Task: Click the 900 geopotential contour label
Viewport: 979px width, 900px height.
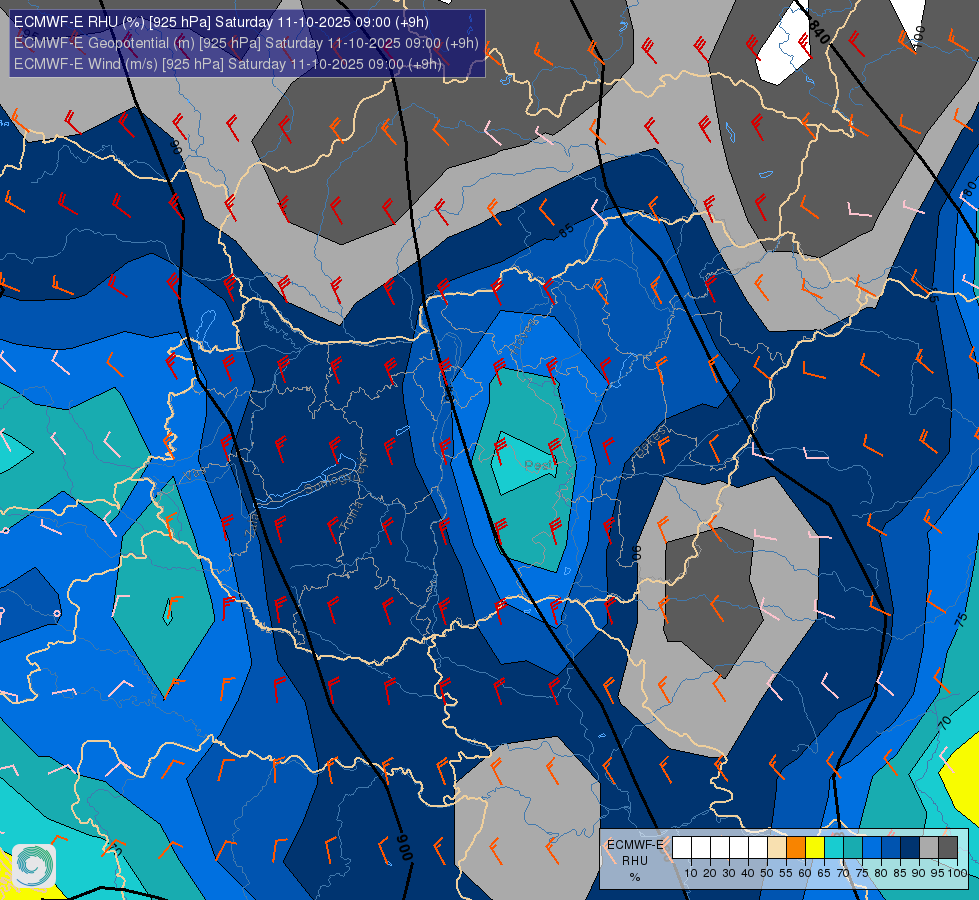Action: click(405, 847)
